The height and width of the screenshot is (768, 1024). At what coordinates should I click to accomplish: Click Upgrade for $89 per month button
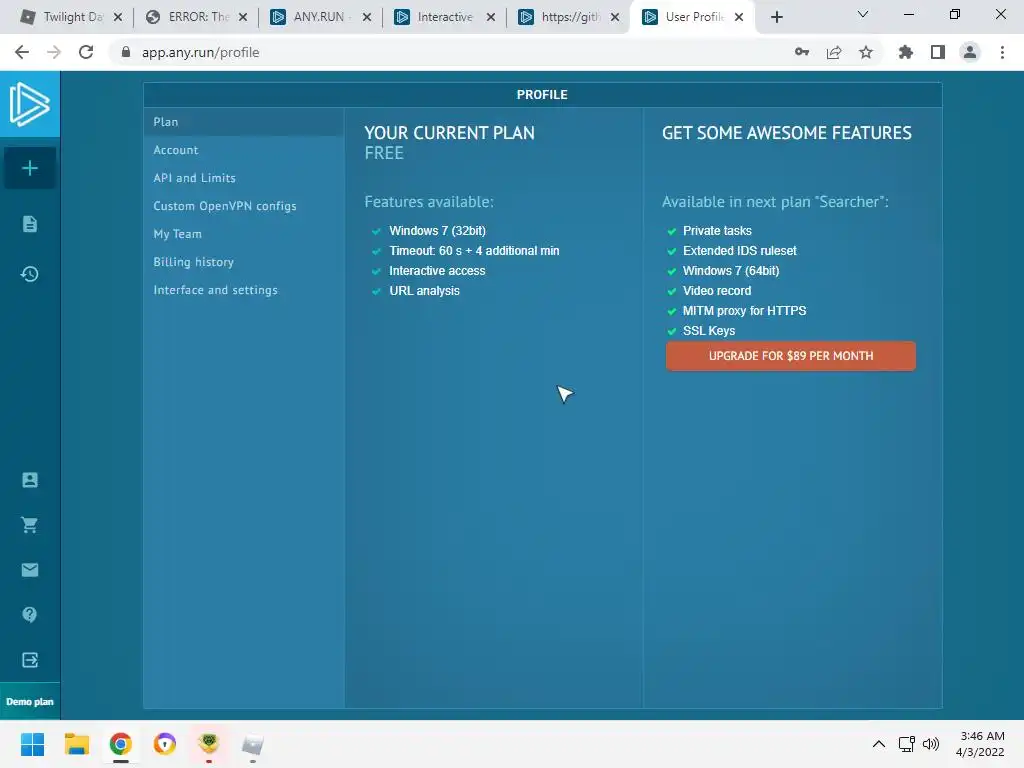click(790, 356)
